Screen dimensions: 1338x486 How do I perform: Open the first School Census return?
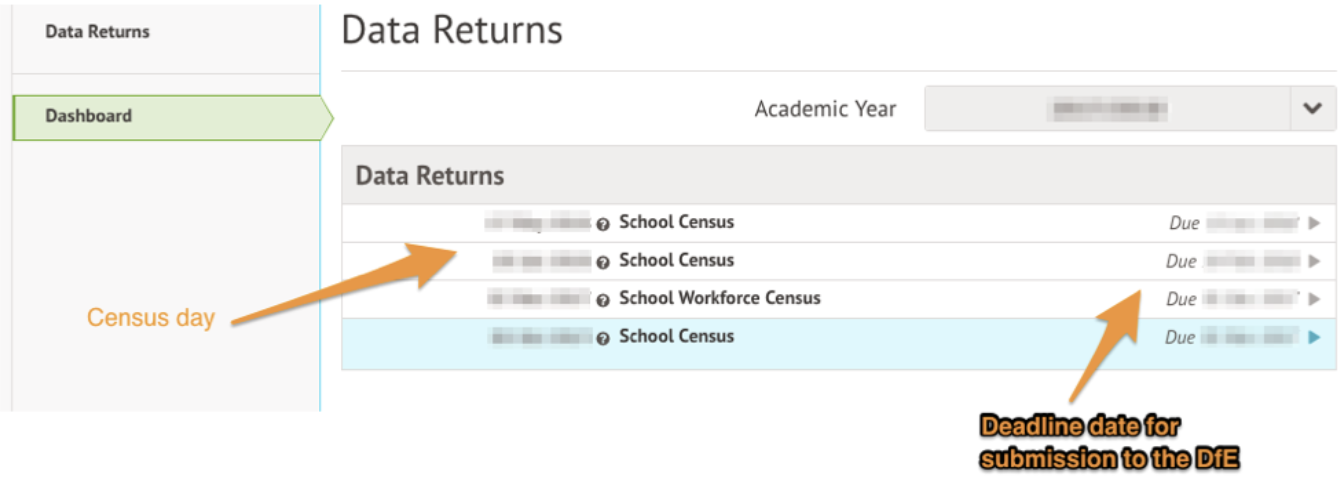tap(677, 222)
